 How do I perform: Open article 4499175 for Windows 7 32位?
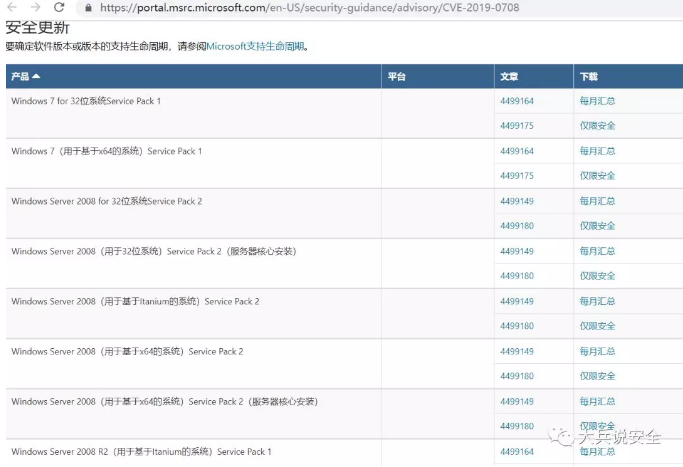point(517,126)
